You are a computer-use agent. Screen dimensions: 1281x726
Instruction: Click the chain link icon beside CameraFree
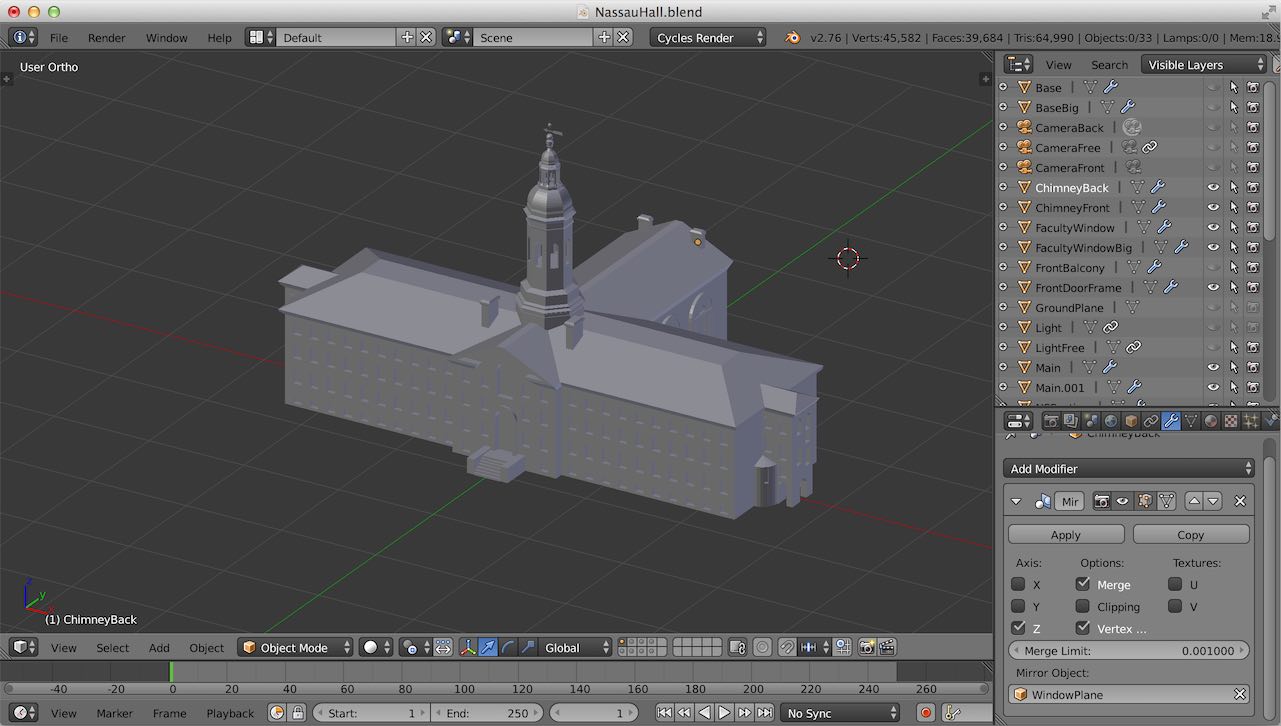tap(1150, 147)
